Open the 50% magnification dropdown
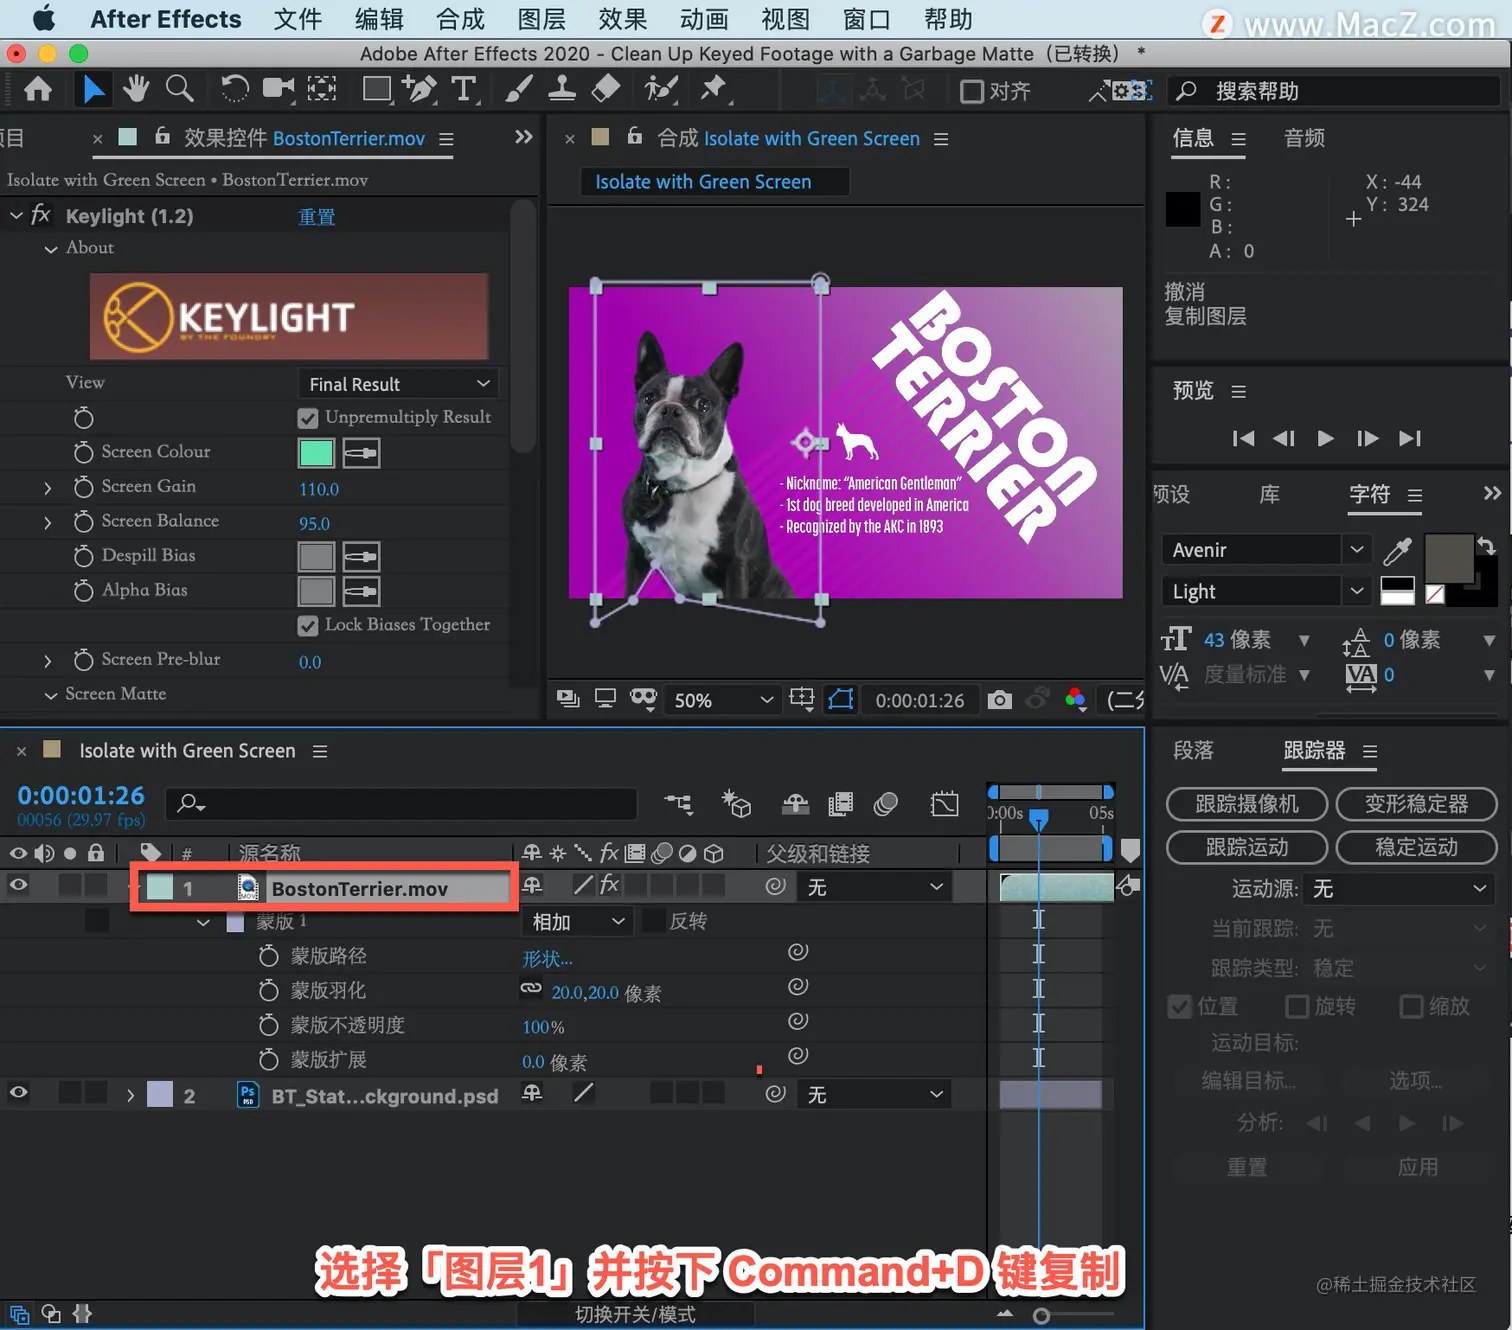The height and width of the screenshot is (1330, 1512). (722, 700)
